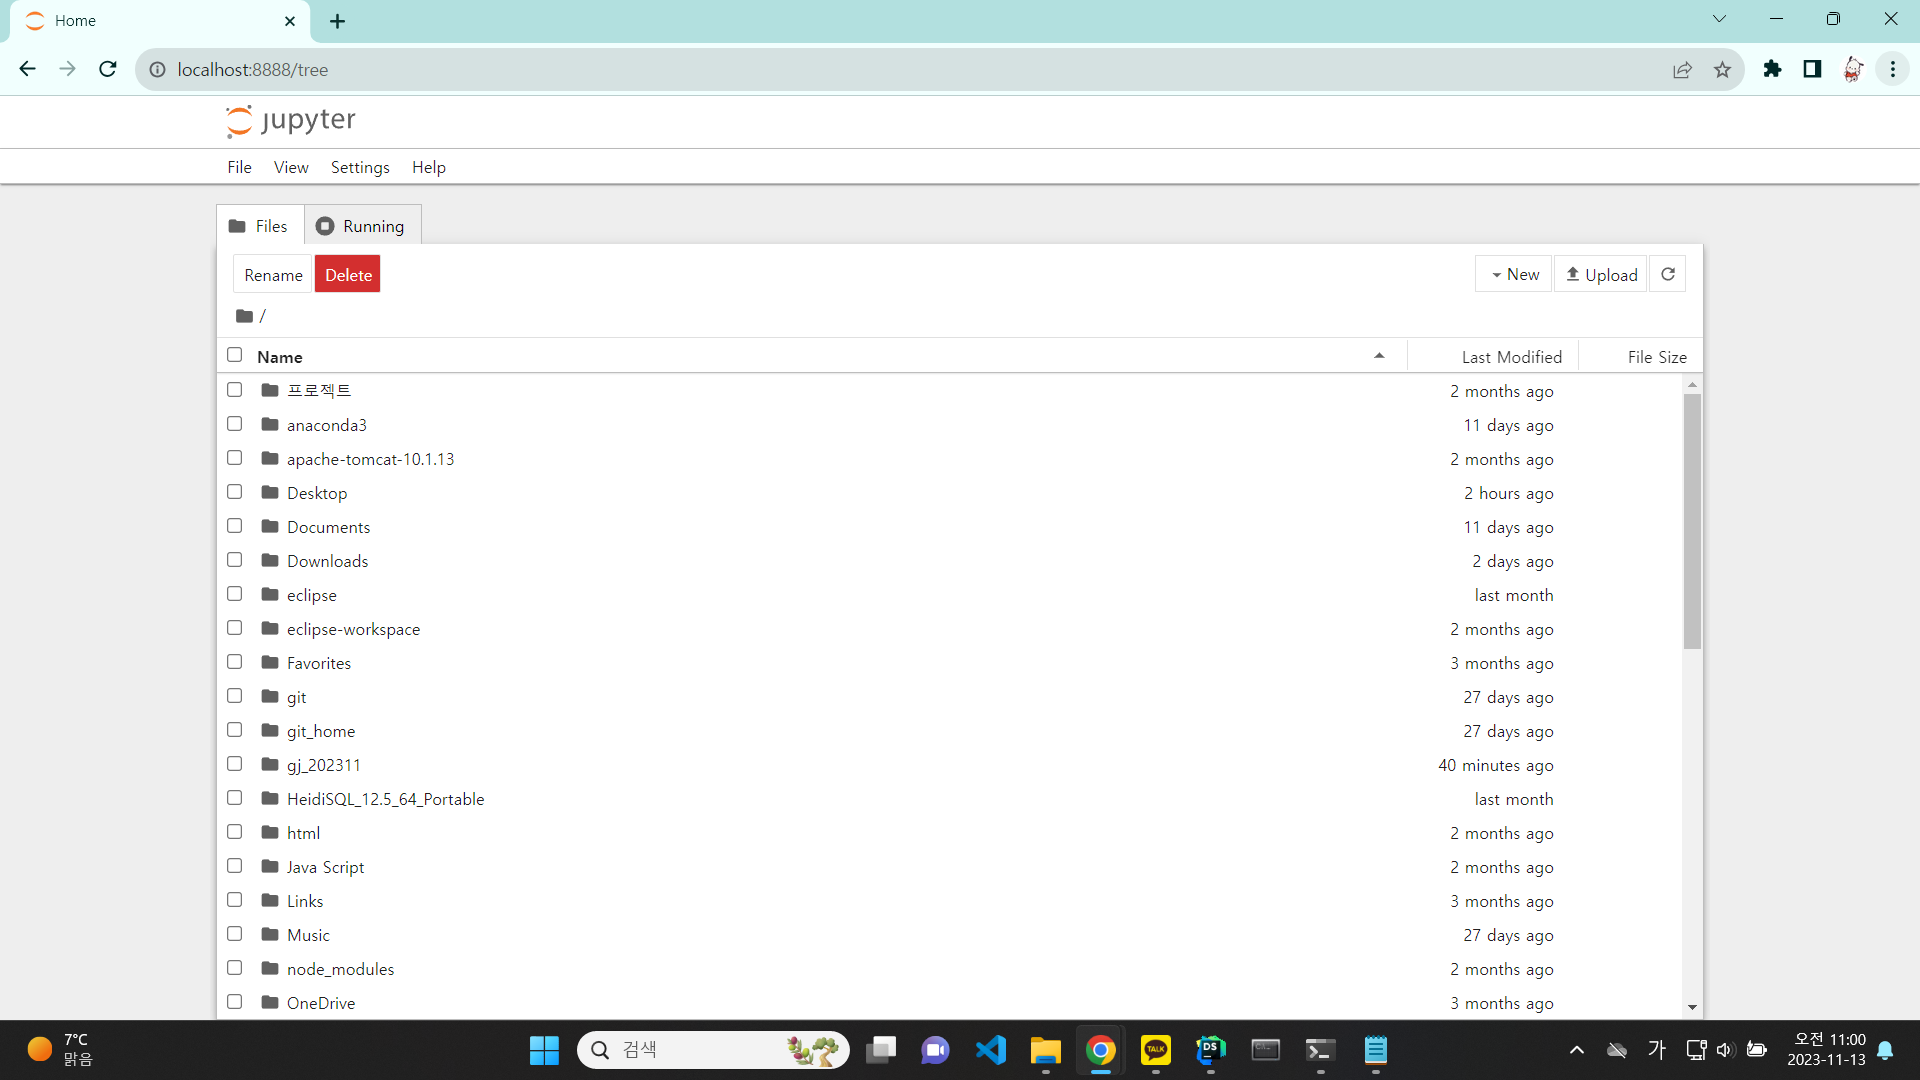The width and height of the screenshot is (1920, 1080).
Task: Click the file list vertical scrollbar
Action: tap(1692, 520)
